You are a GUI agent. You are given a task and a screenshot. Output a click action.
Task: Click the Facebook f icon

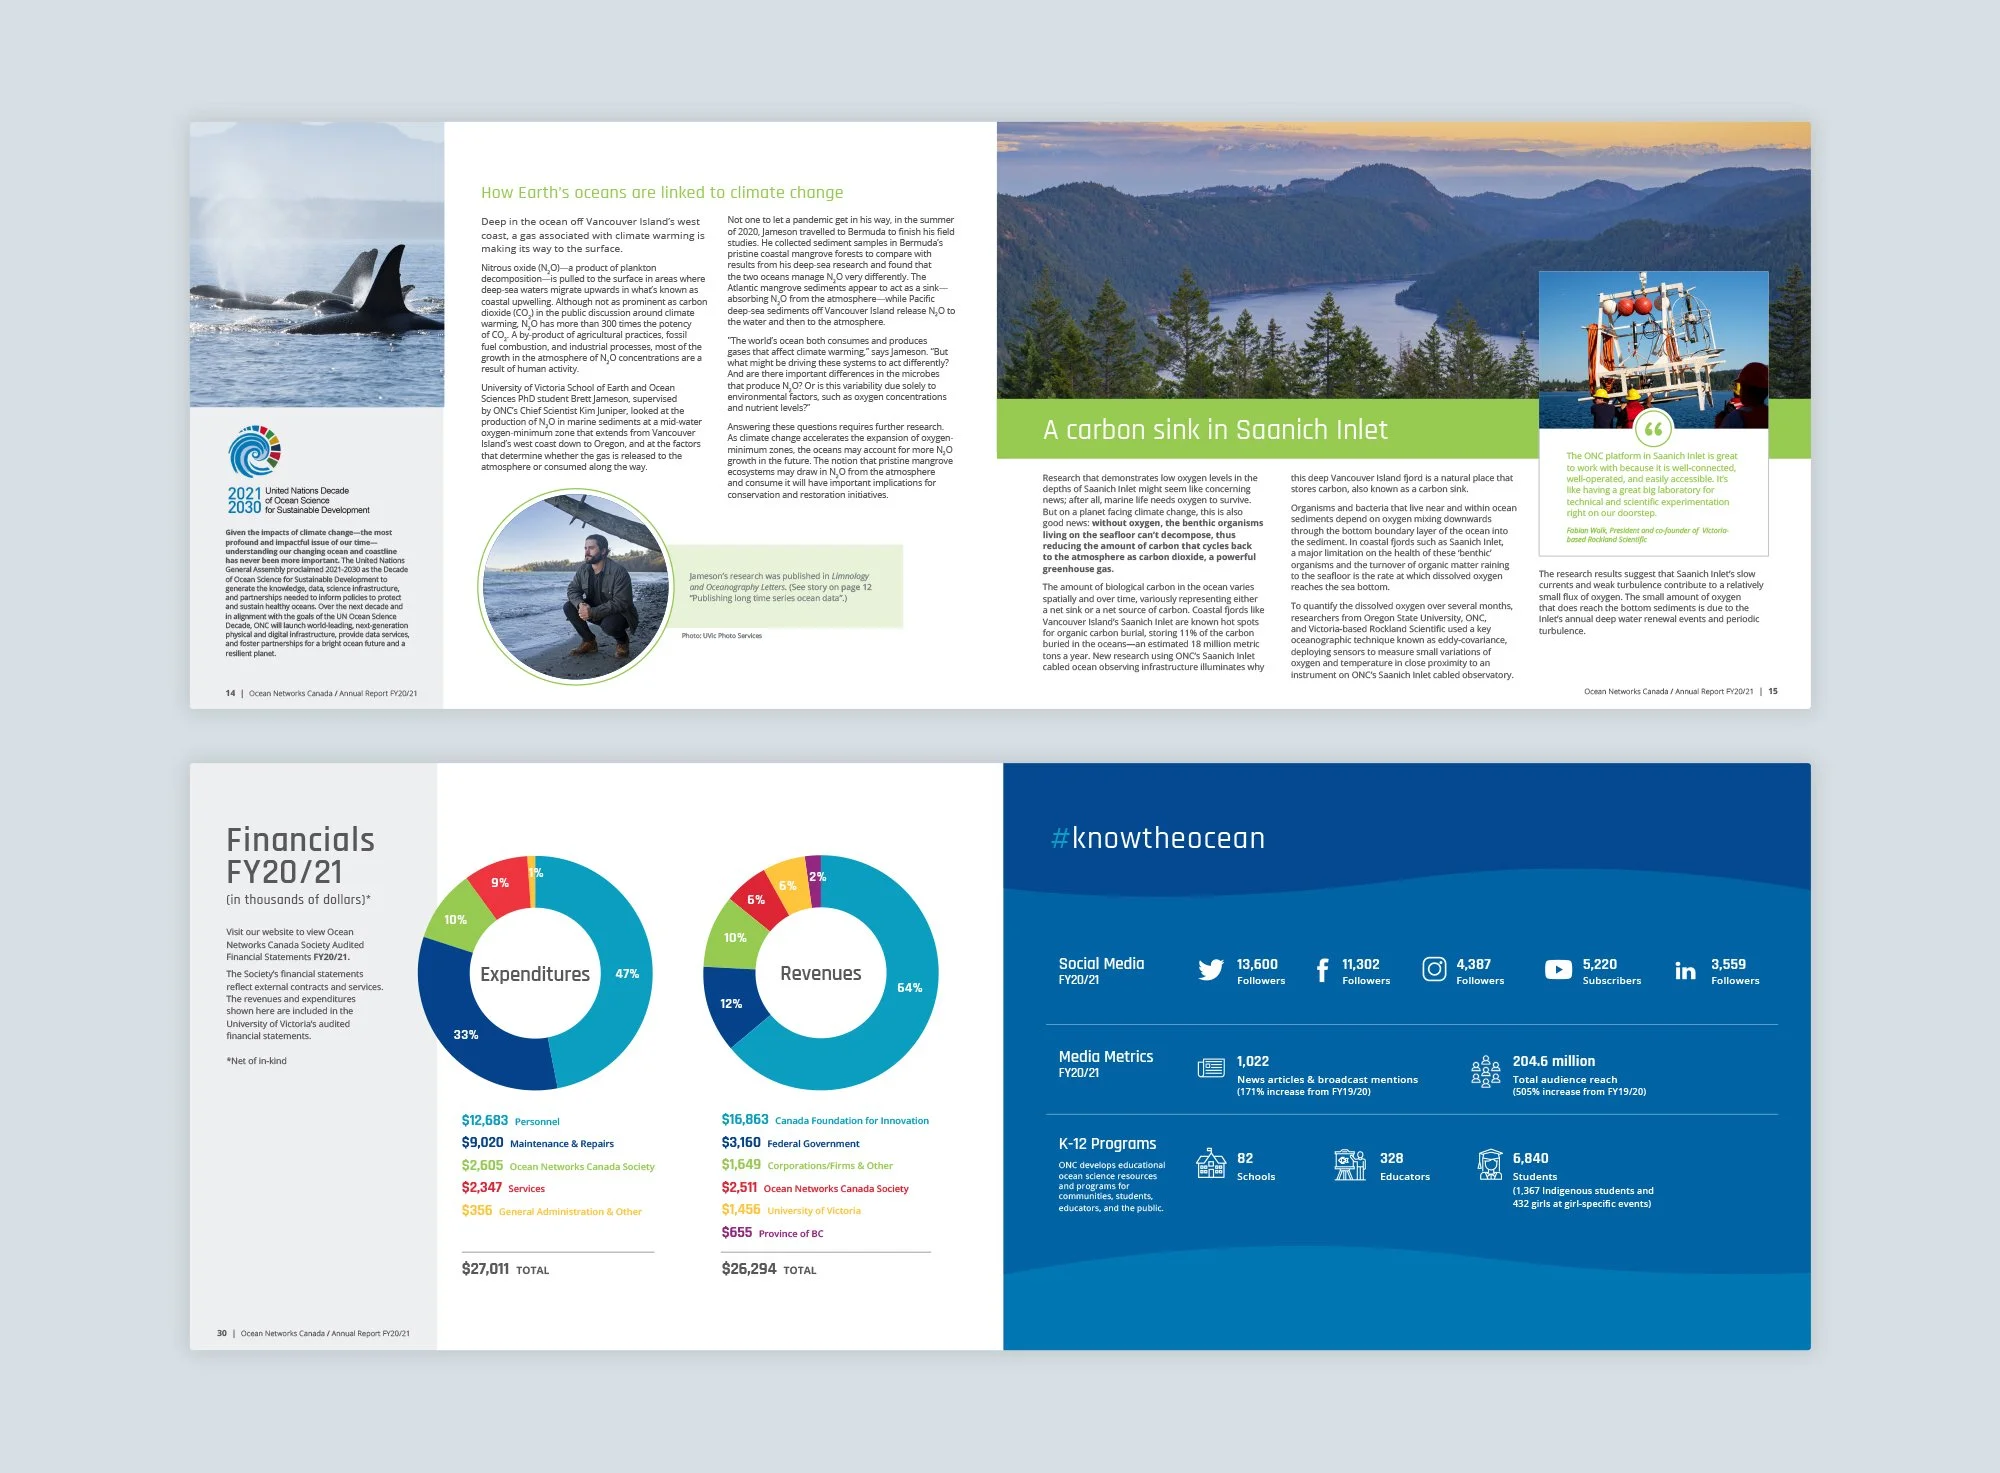click(1322, 970)
